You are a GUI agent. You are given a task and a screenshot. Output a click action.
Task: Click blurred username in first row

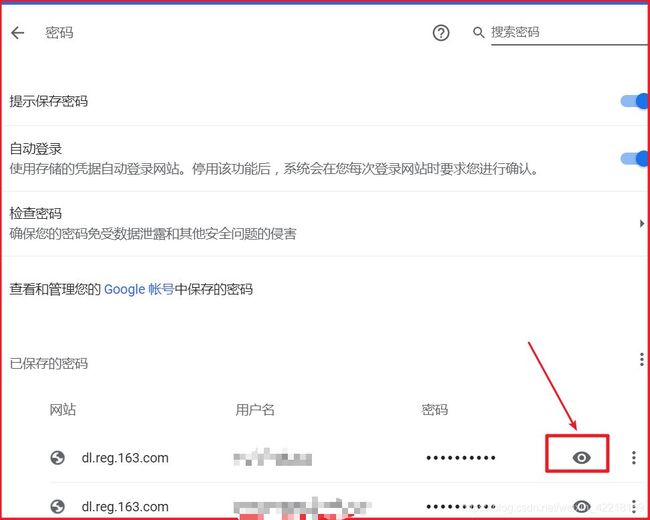[272, 457]
